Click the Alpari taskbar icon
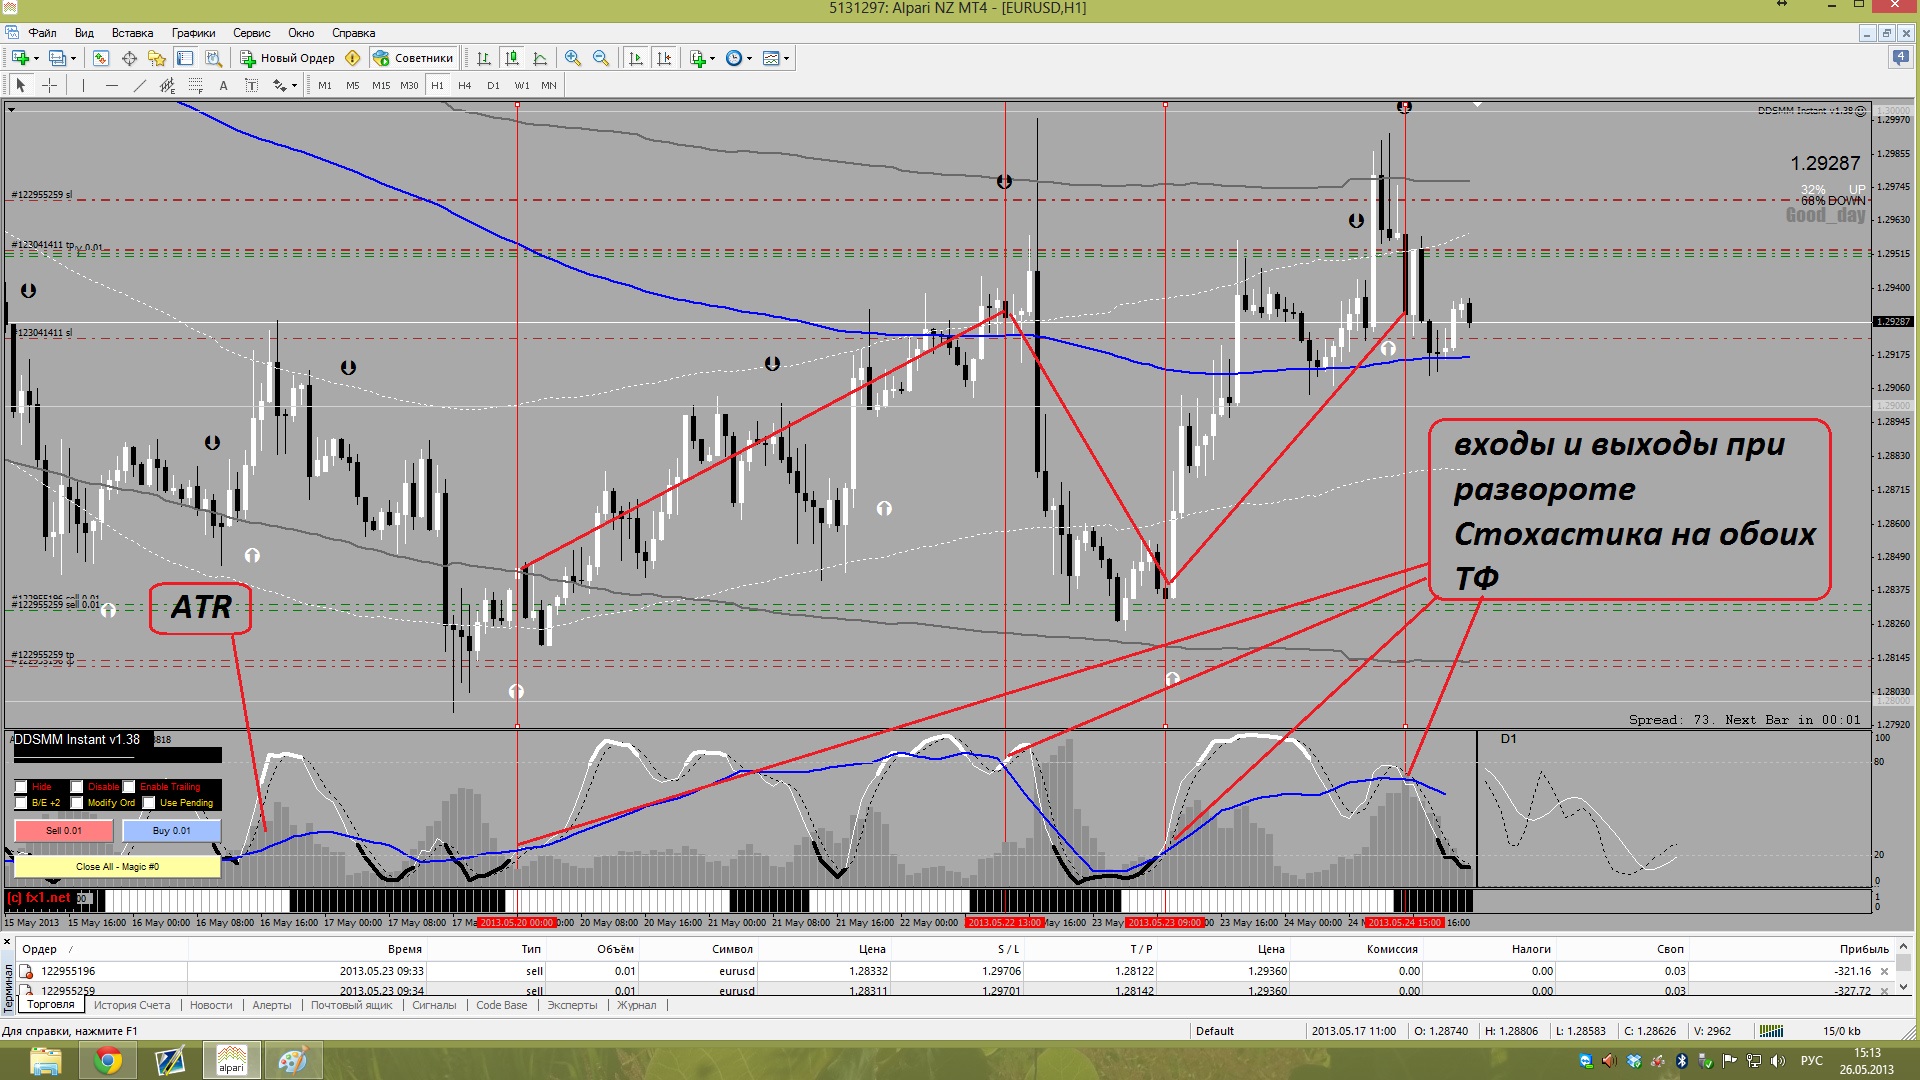Viewport: 1920px width, 1080px height. click(232, 1060)
